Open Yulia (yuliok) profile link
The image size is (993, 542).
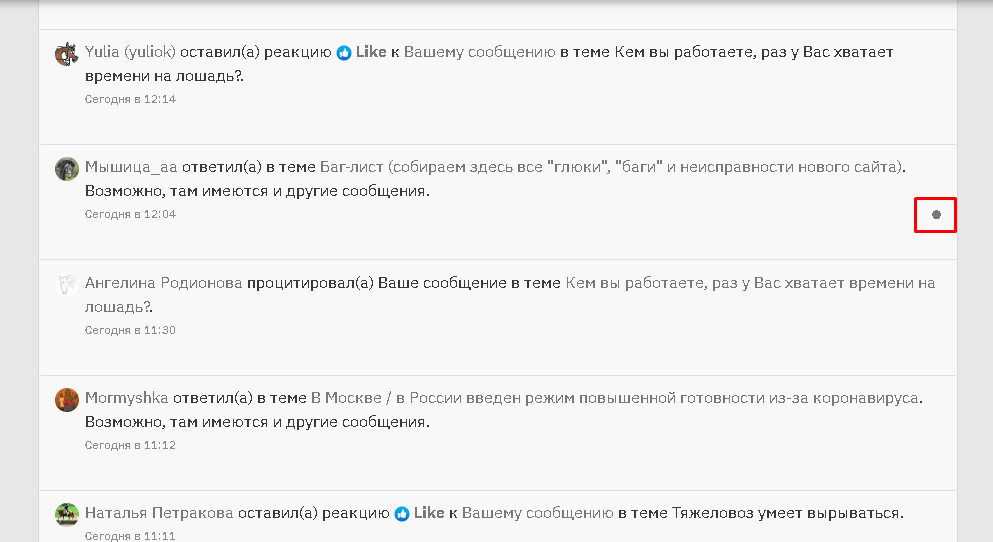(130, 52)
